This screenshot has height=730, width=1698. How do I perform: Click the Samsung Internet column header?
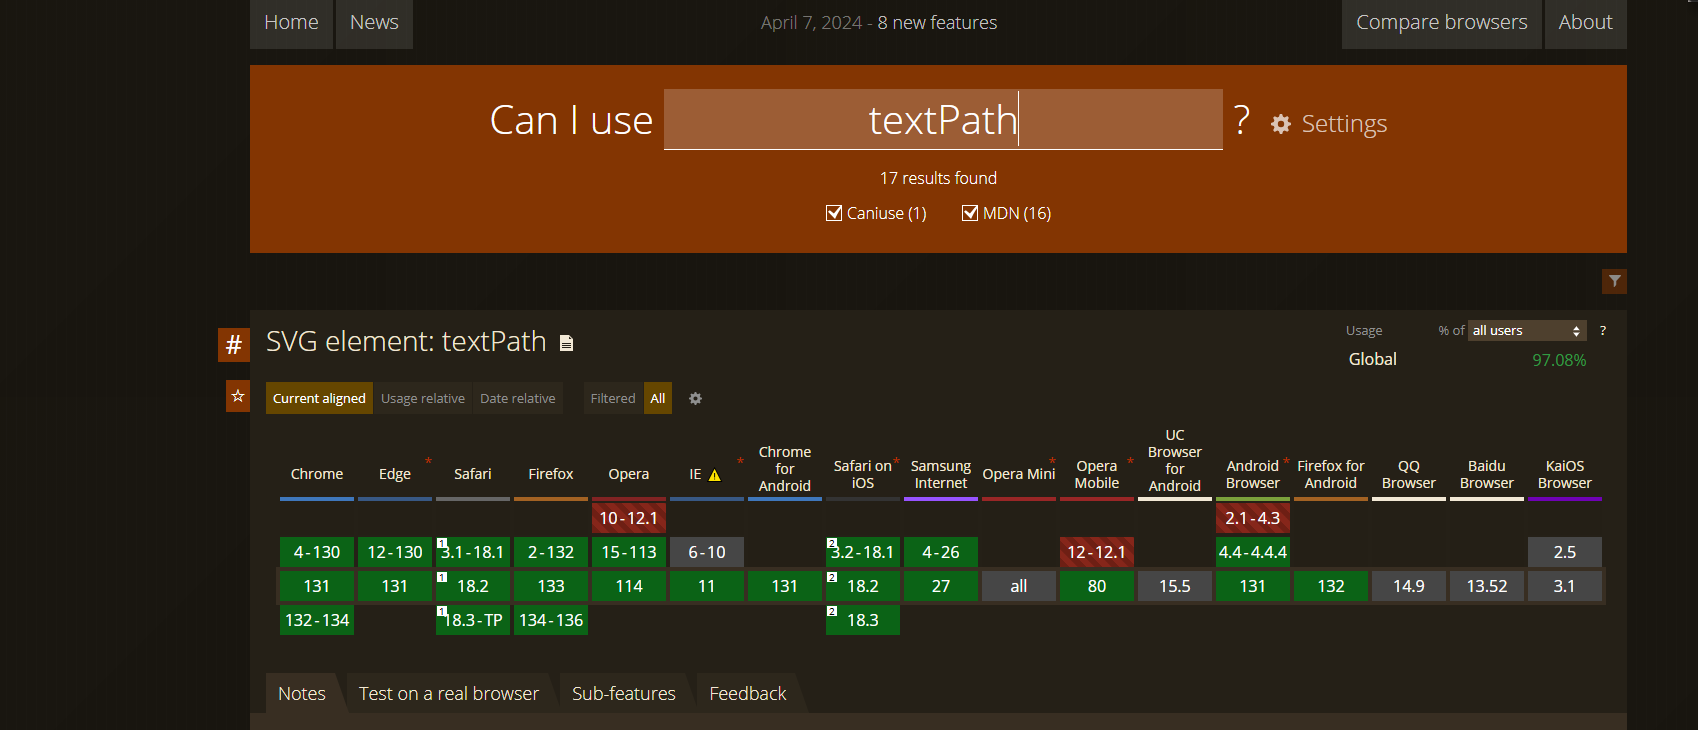pyautogui.click(x=941, y=474)
